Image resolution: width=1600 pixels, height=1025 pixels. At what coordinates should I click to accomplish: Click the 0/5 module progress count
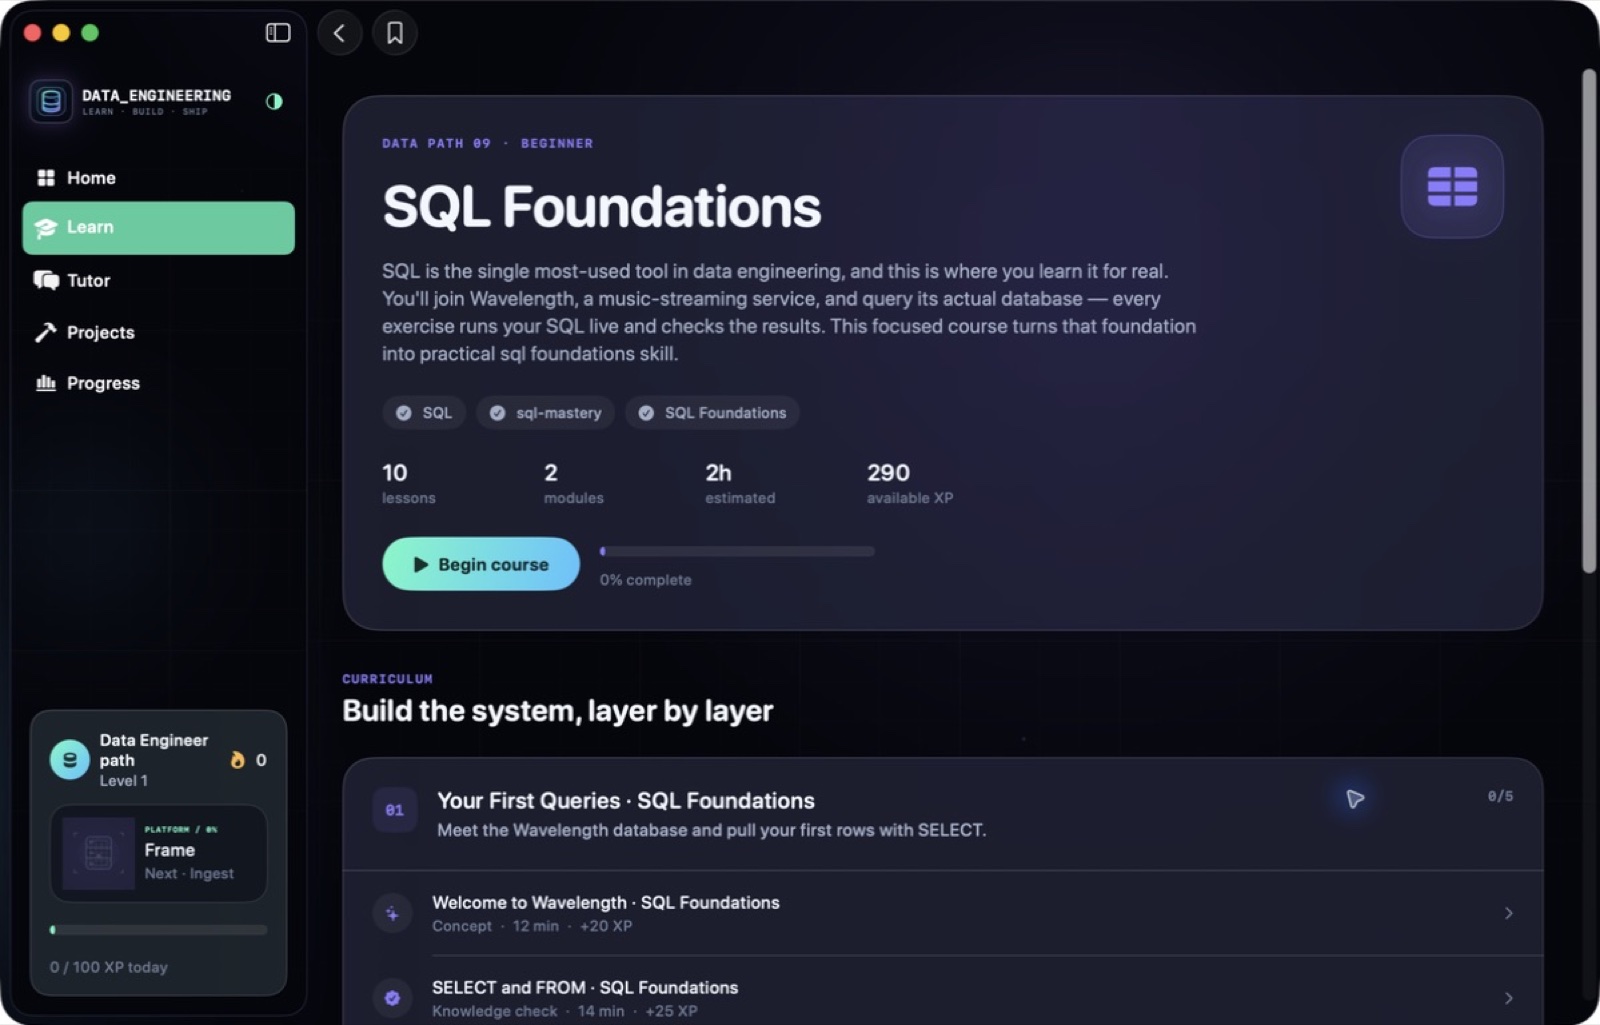(x=1500, y=796)
